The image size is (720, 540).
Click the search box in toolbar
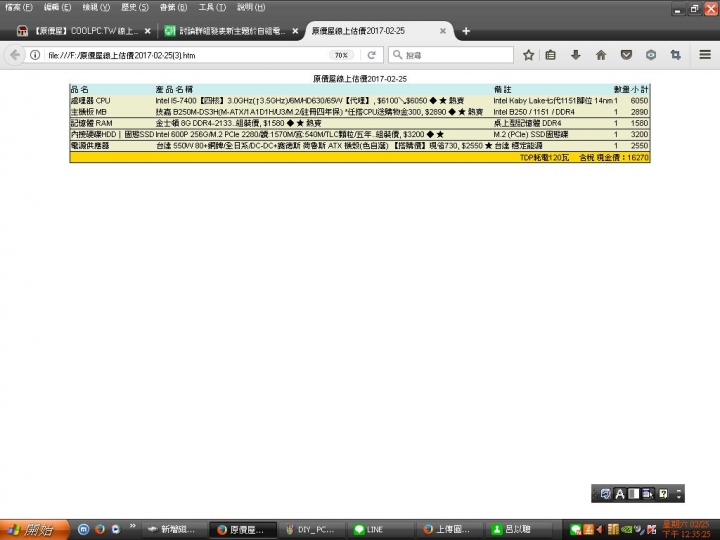(451, 55)
